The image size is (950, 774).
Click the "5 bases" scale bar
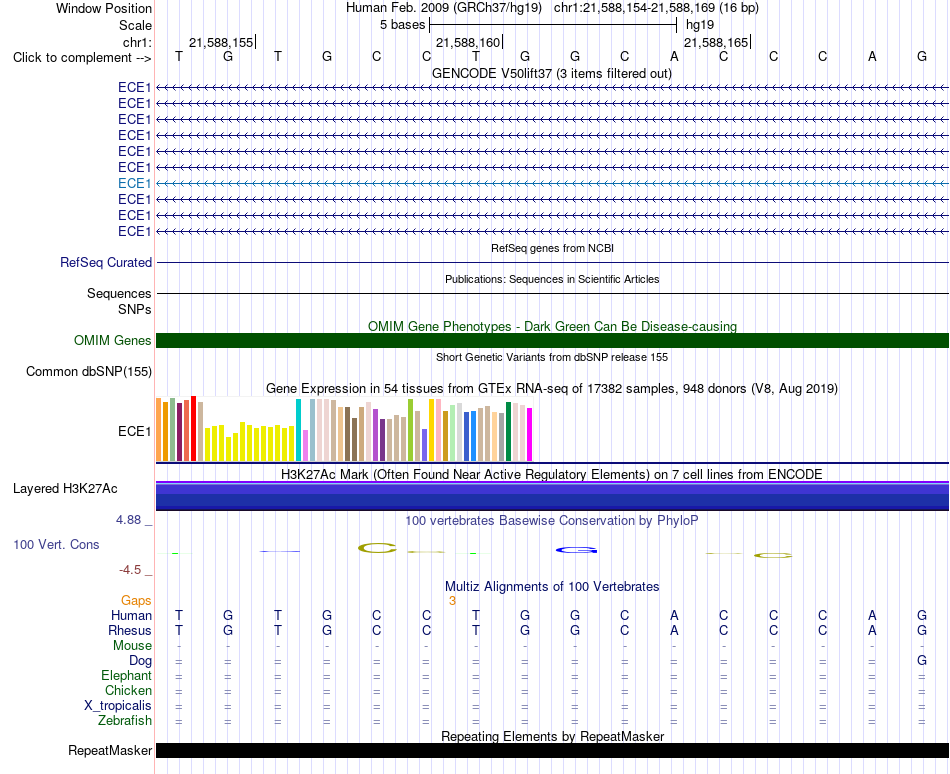553,25
